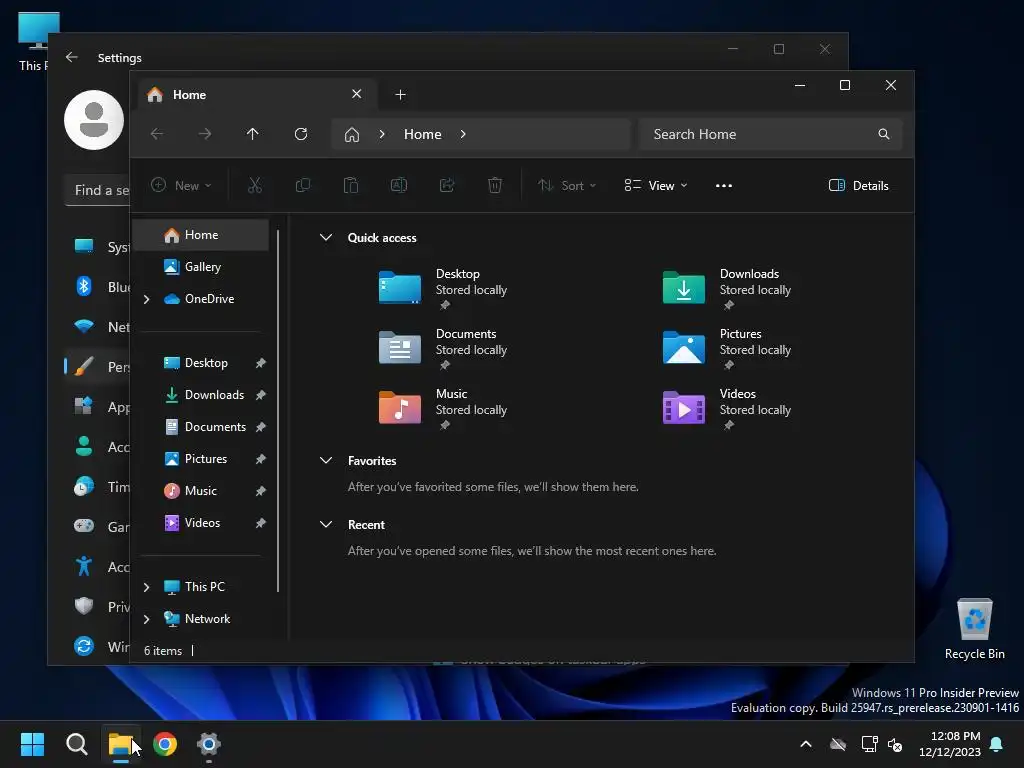1024x768 pixels.
Task: Click the navigation pane scrollbar
Action: coord(279,411)
